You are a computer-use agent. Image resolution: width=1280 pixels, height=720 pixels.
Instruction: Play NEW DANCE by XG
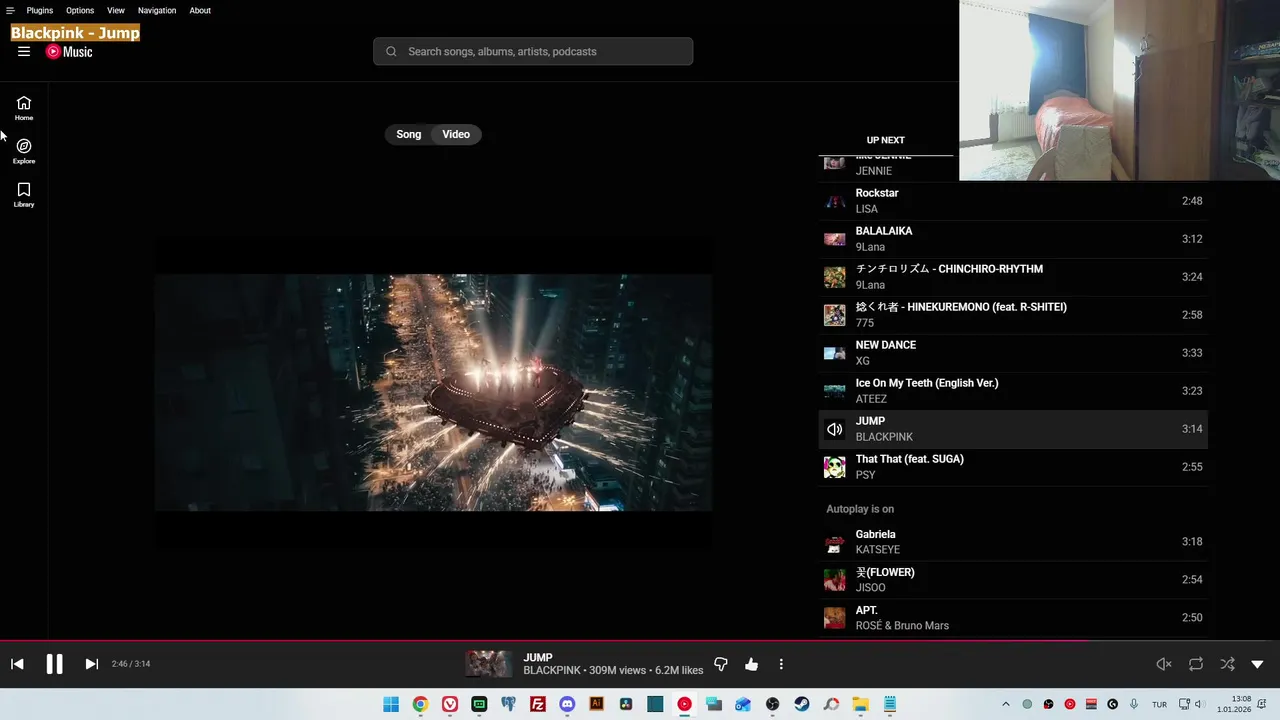(1013, 353)
